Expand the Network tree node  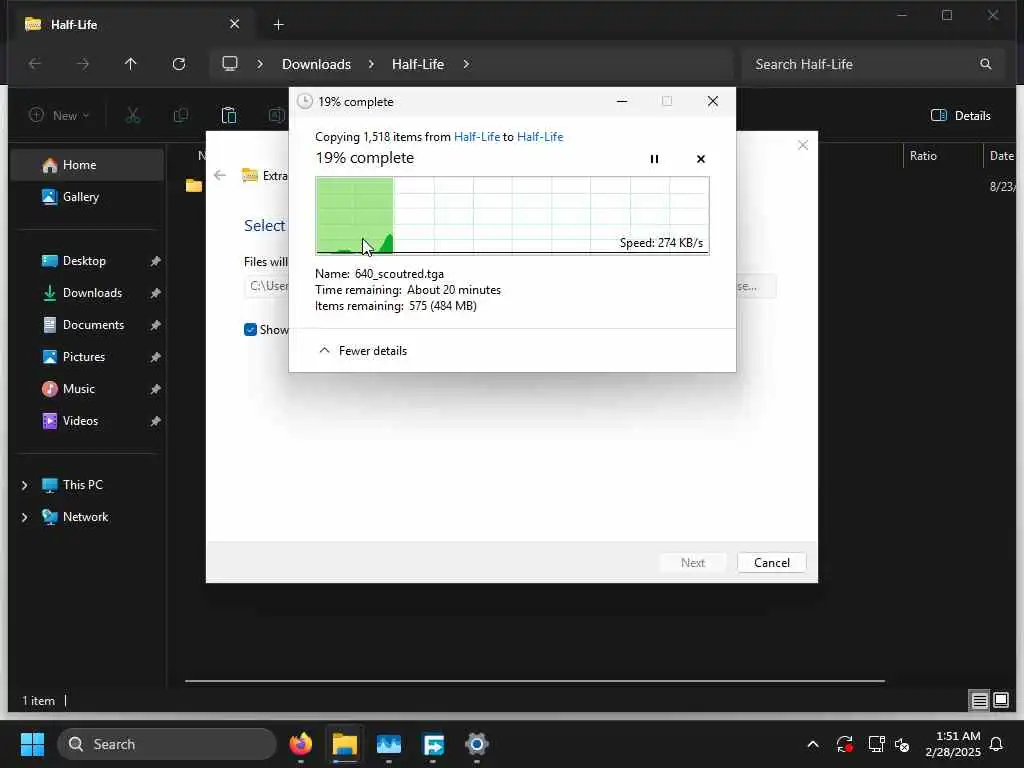[25, 517]
